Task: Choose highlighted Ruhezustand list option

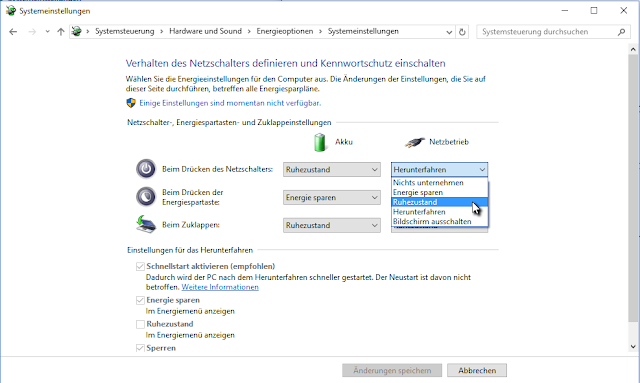Action: pyautogui.click(x=440, y=202)
